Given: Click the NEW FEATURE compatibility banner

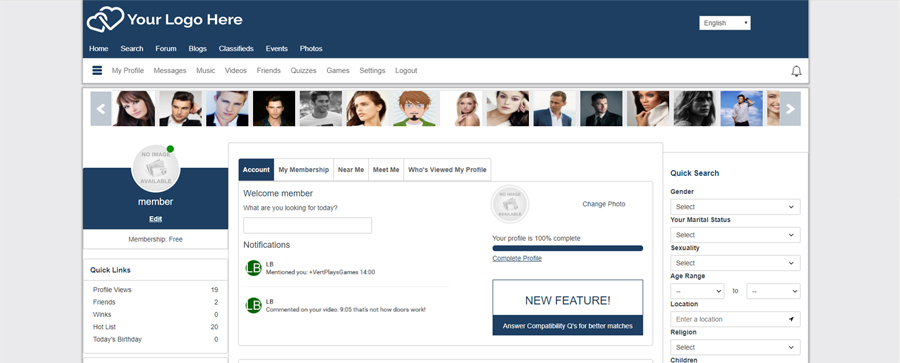Looking at the screenshot, I should pyautogui.click(x=568, y=307).
